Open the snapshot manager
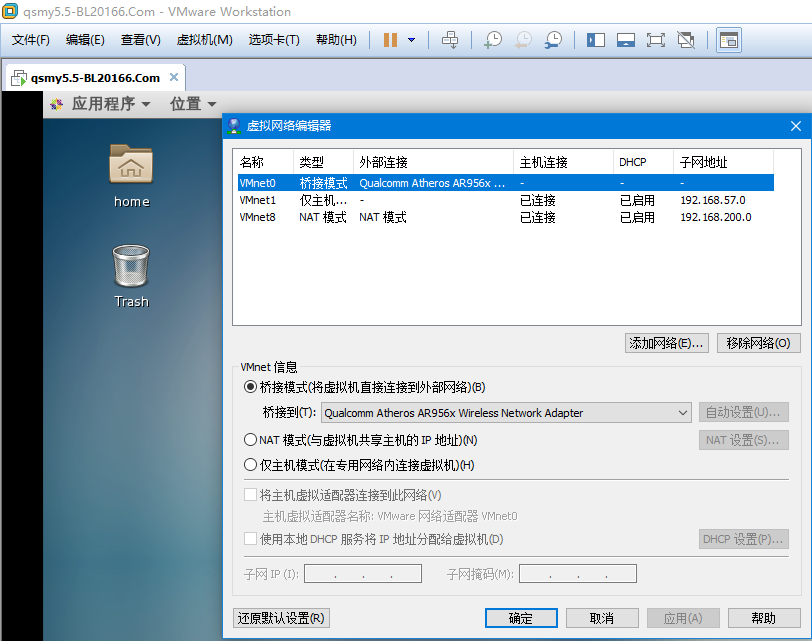 tap(553, 40)
